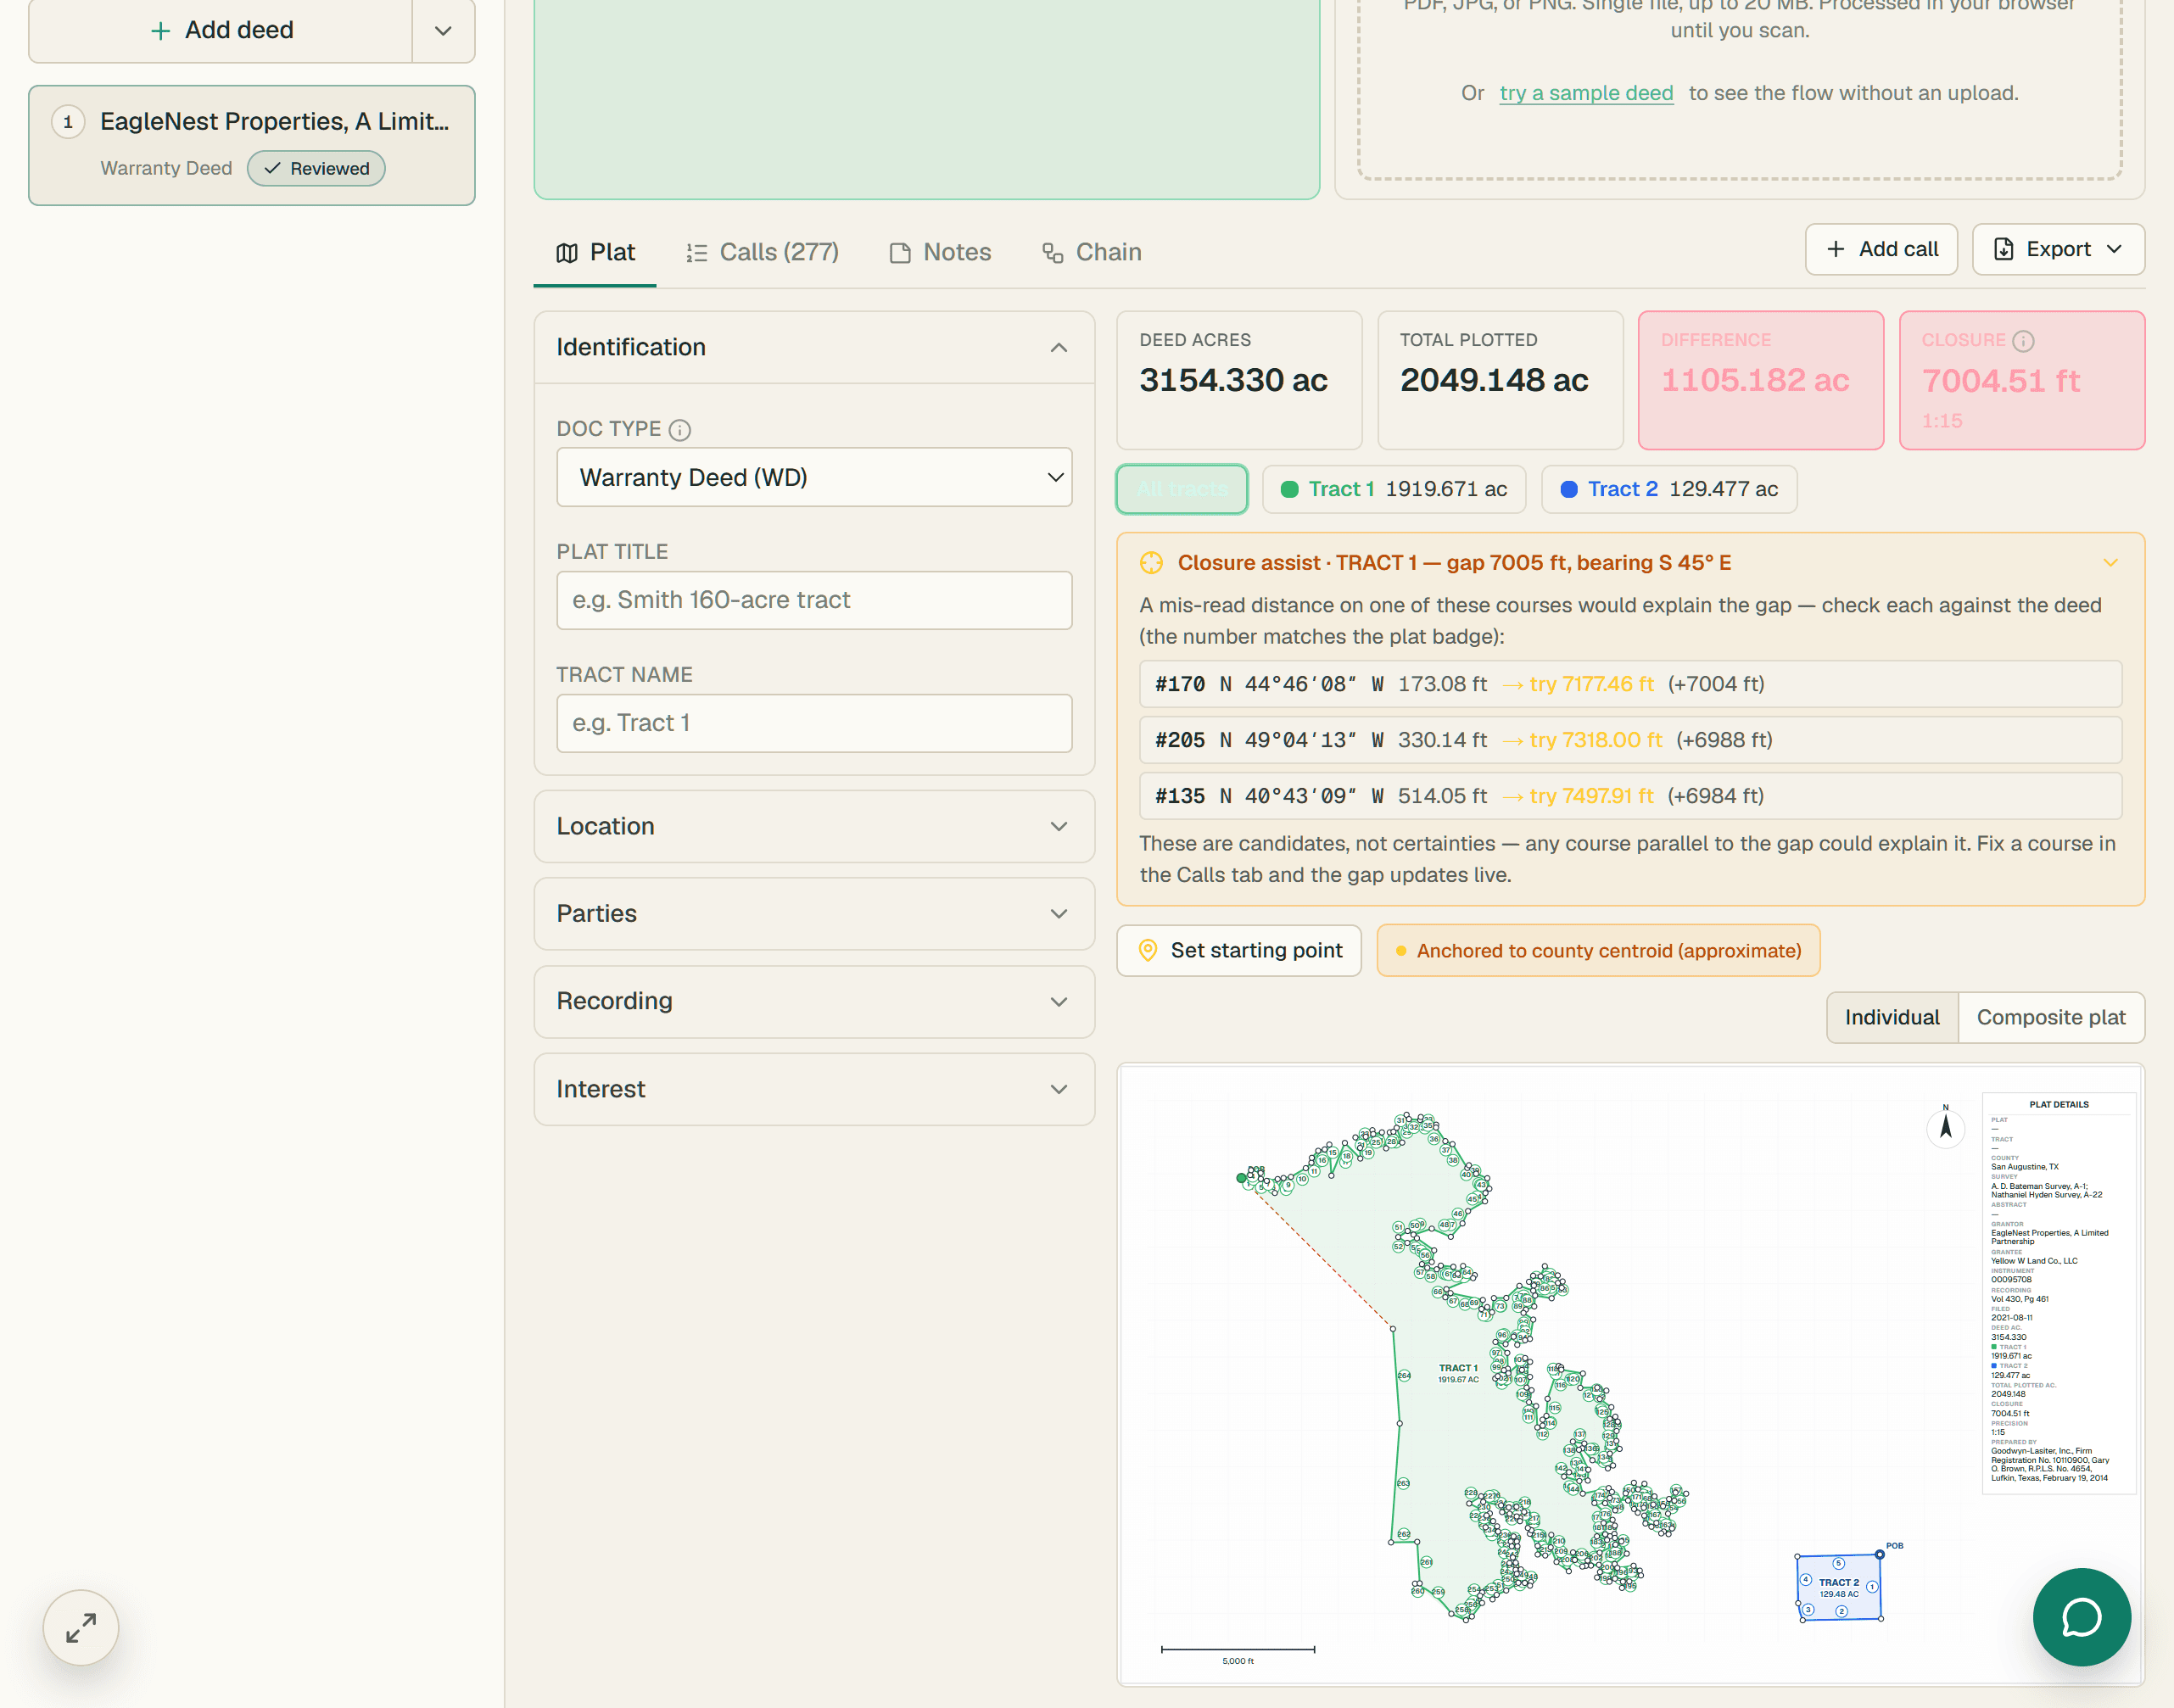Screen dimensions: 2174x1708
Task: Click the Tract 2 blue color dot
Action: tap(1569, 490)
